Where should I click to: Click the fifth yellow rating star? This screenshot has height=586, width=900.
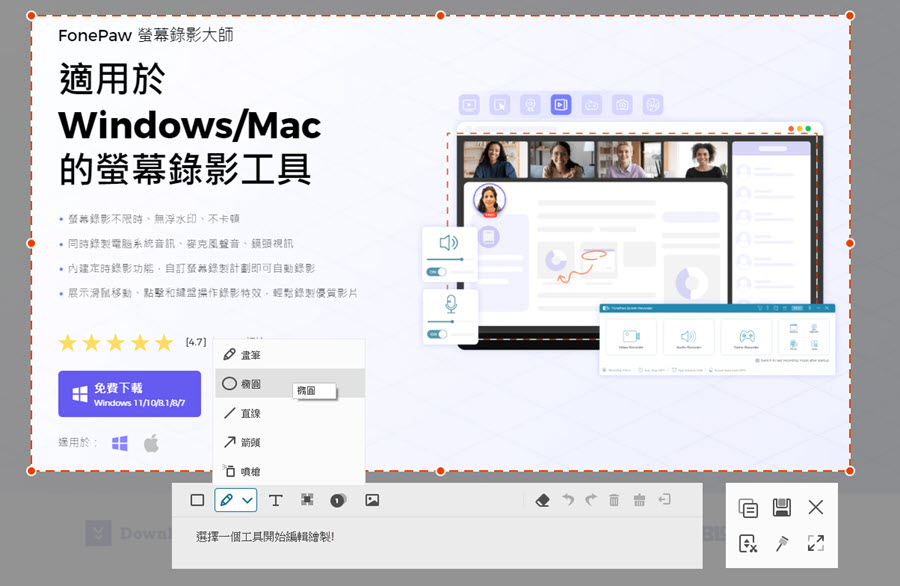[164, 343]
